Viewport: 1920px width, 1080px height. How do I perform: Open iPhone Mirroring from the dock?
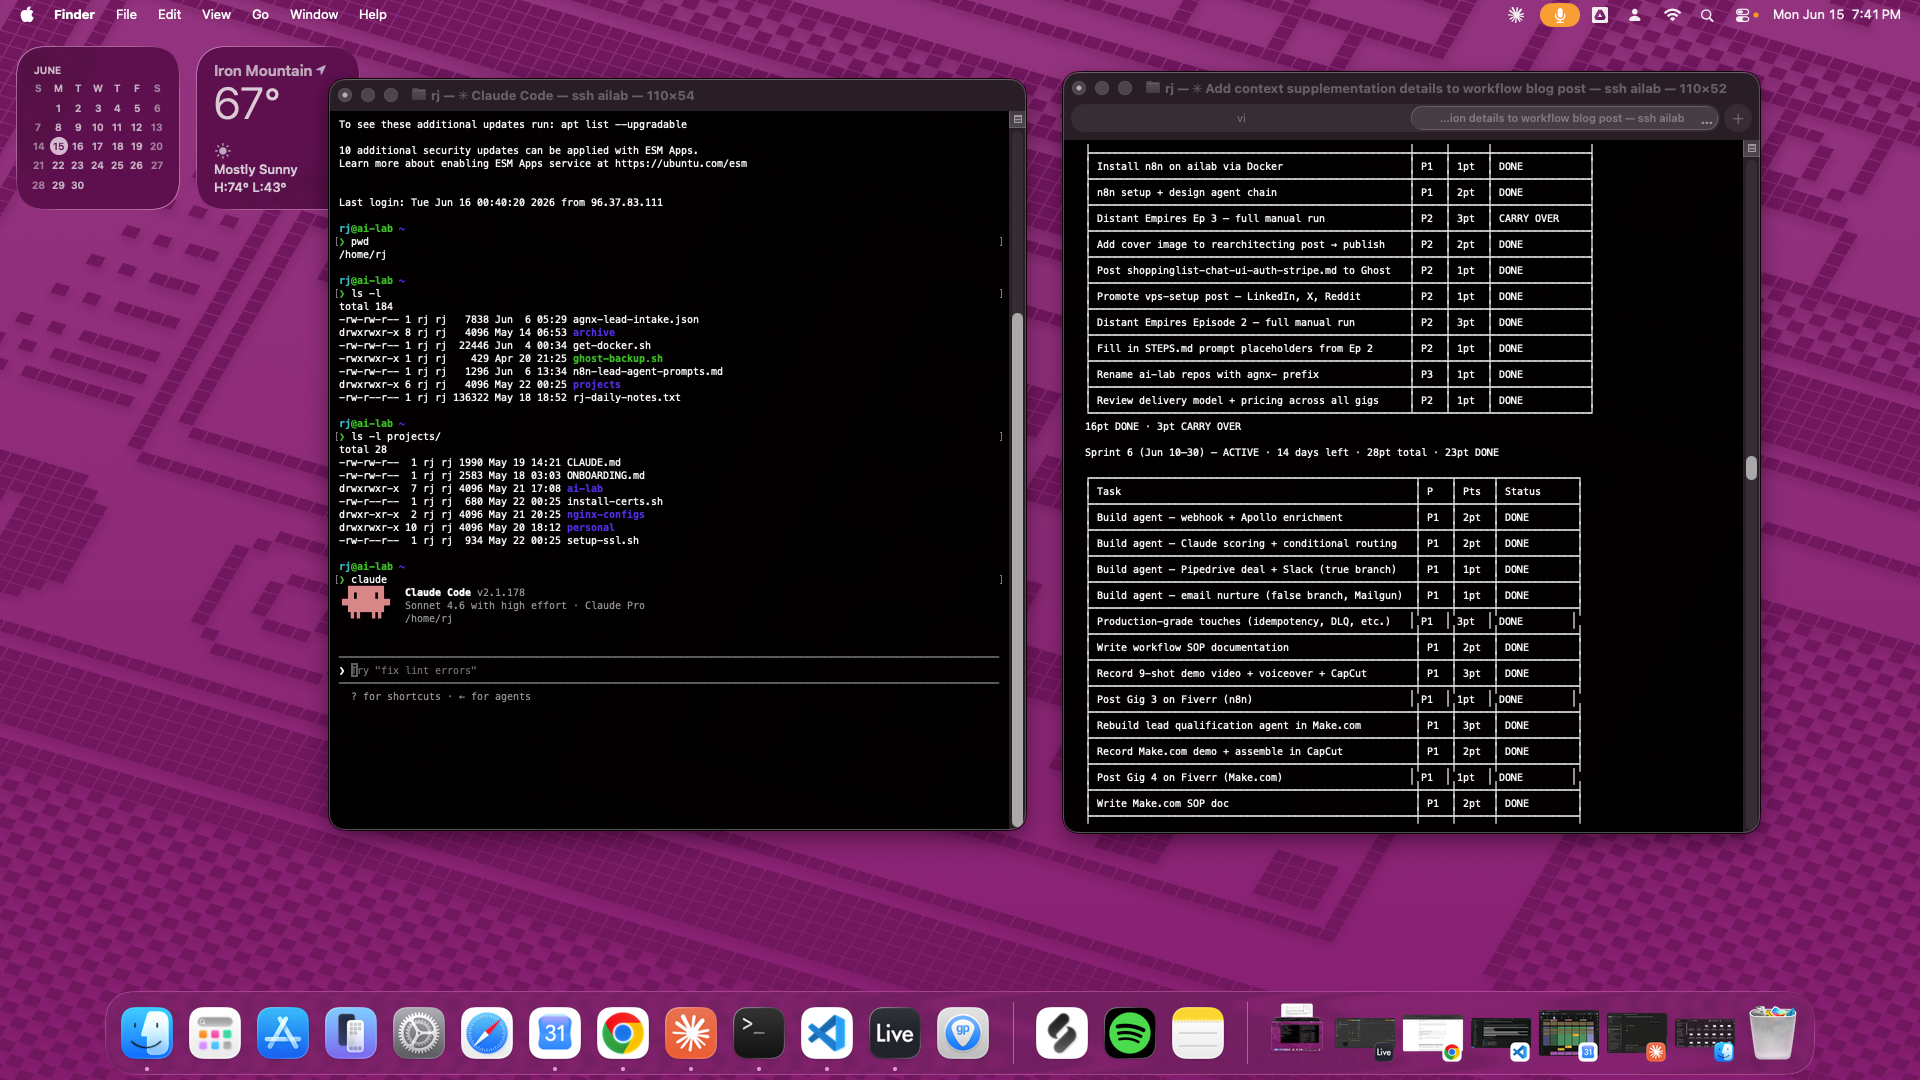pyautogui.click(x=351, y=1033)
